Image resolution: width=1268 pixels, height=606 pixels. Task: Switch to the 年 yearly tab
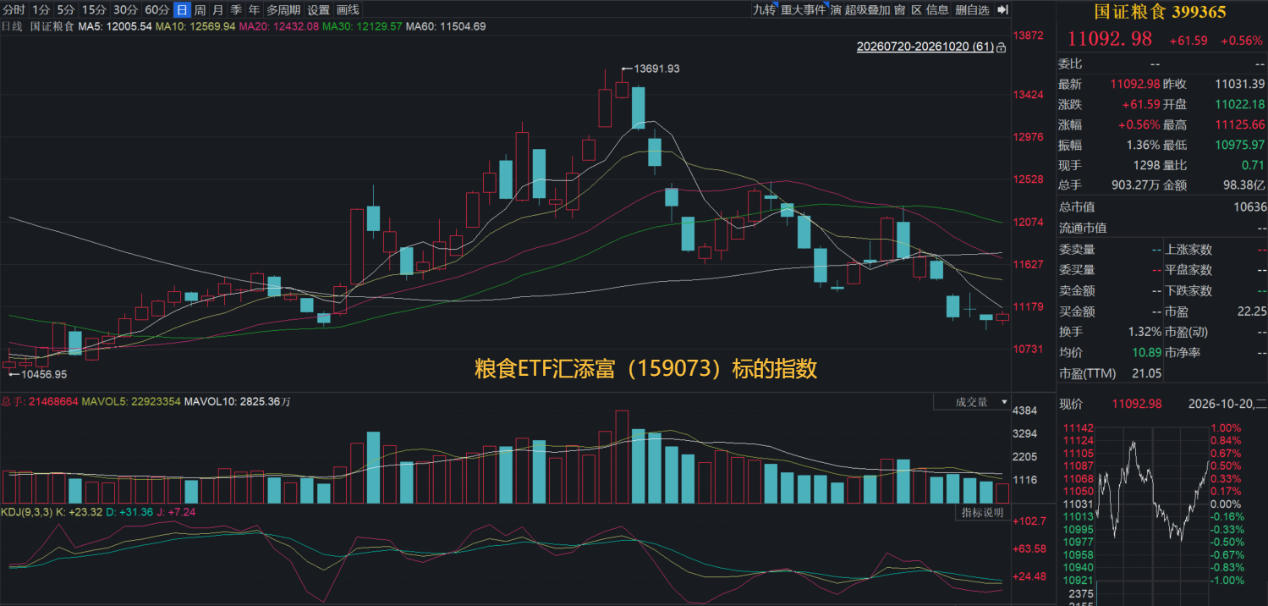coord(254,10)
